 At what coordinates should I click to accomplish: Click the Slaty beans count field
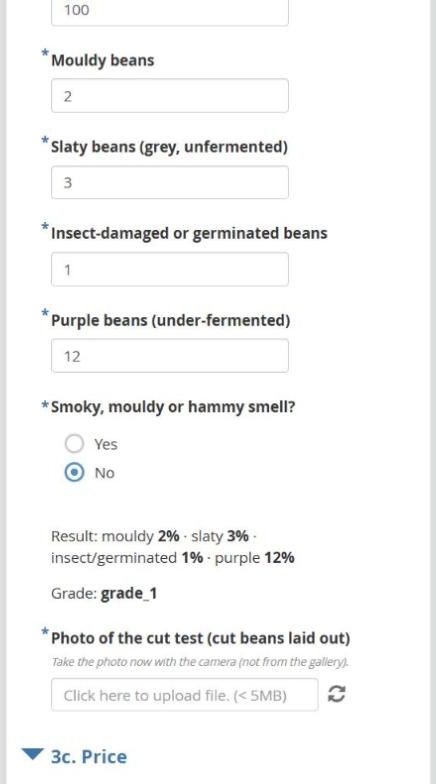pos(170,182)
